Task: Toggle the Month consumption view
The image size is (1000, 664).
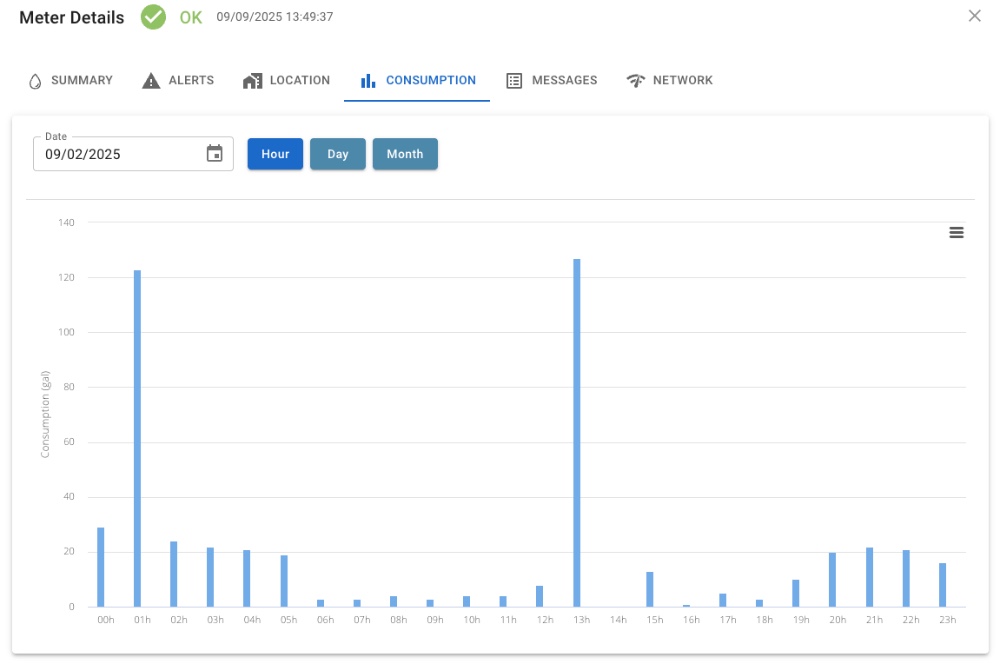Action: pyautogui.click(x=405, y=154)
